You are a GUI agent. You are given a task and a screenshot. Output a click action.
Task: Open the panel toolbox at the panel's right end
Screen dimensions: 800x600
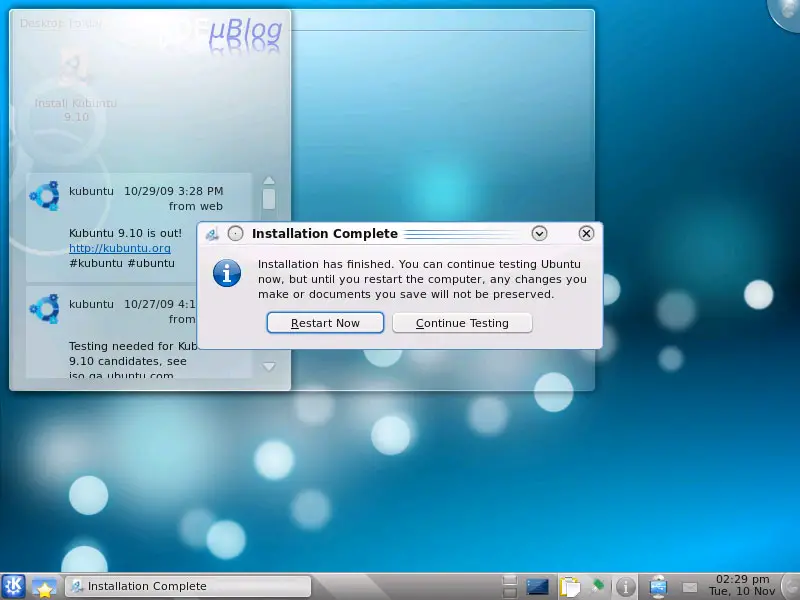pyautogui.click(x=791, y=587)
